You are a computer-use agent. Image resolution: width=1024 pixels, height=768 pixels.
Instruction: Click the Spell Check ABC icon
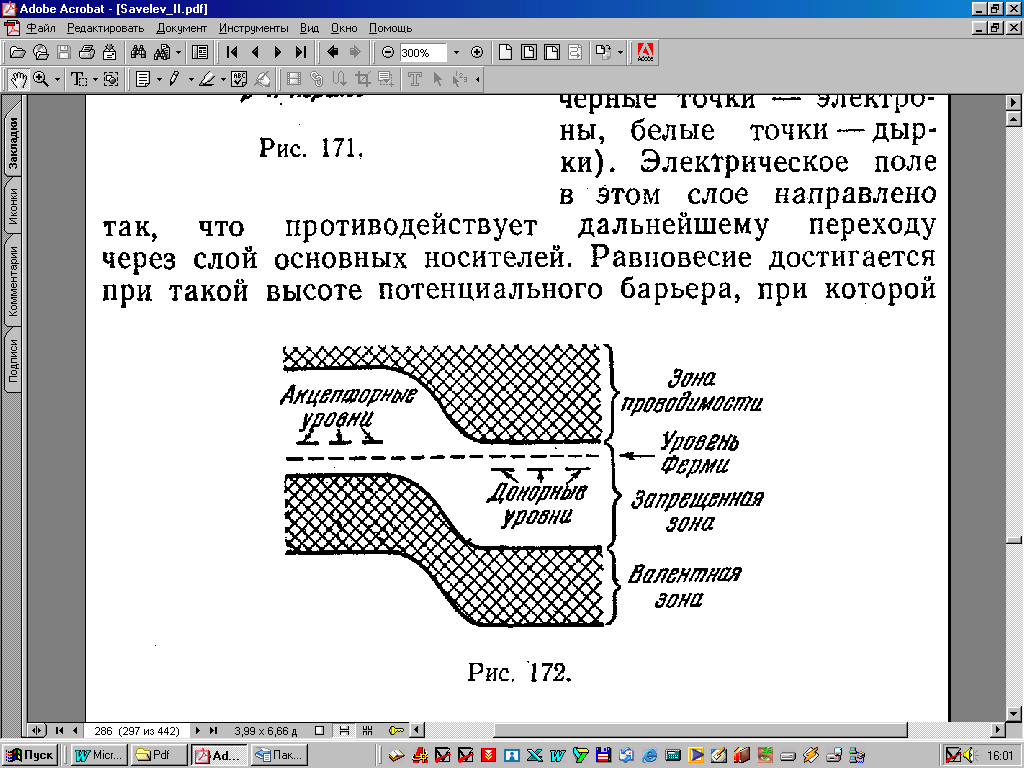point(239,80)
